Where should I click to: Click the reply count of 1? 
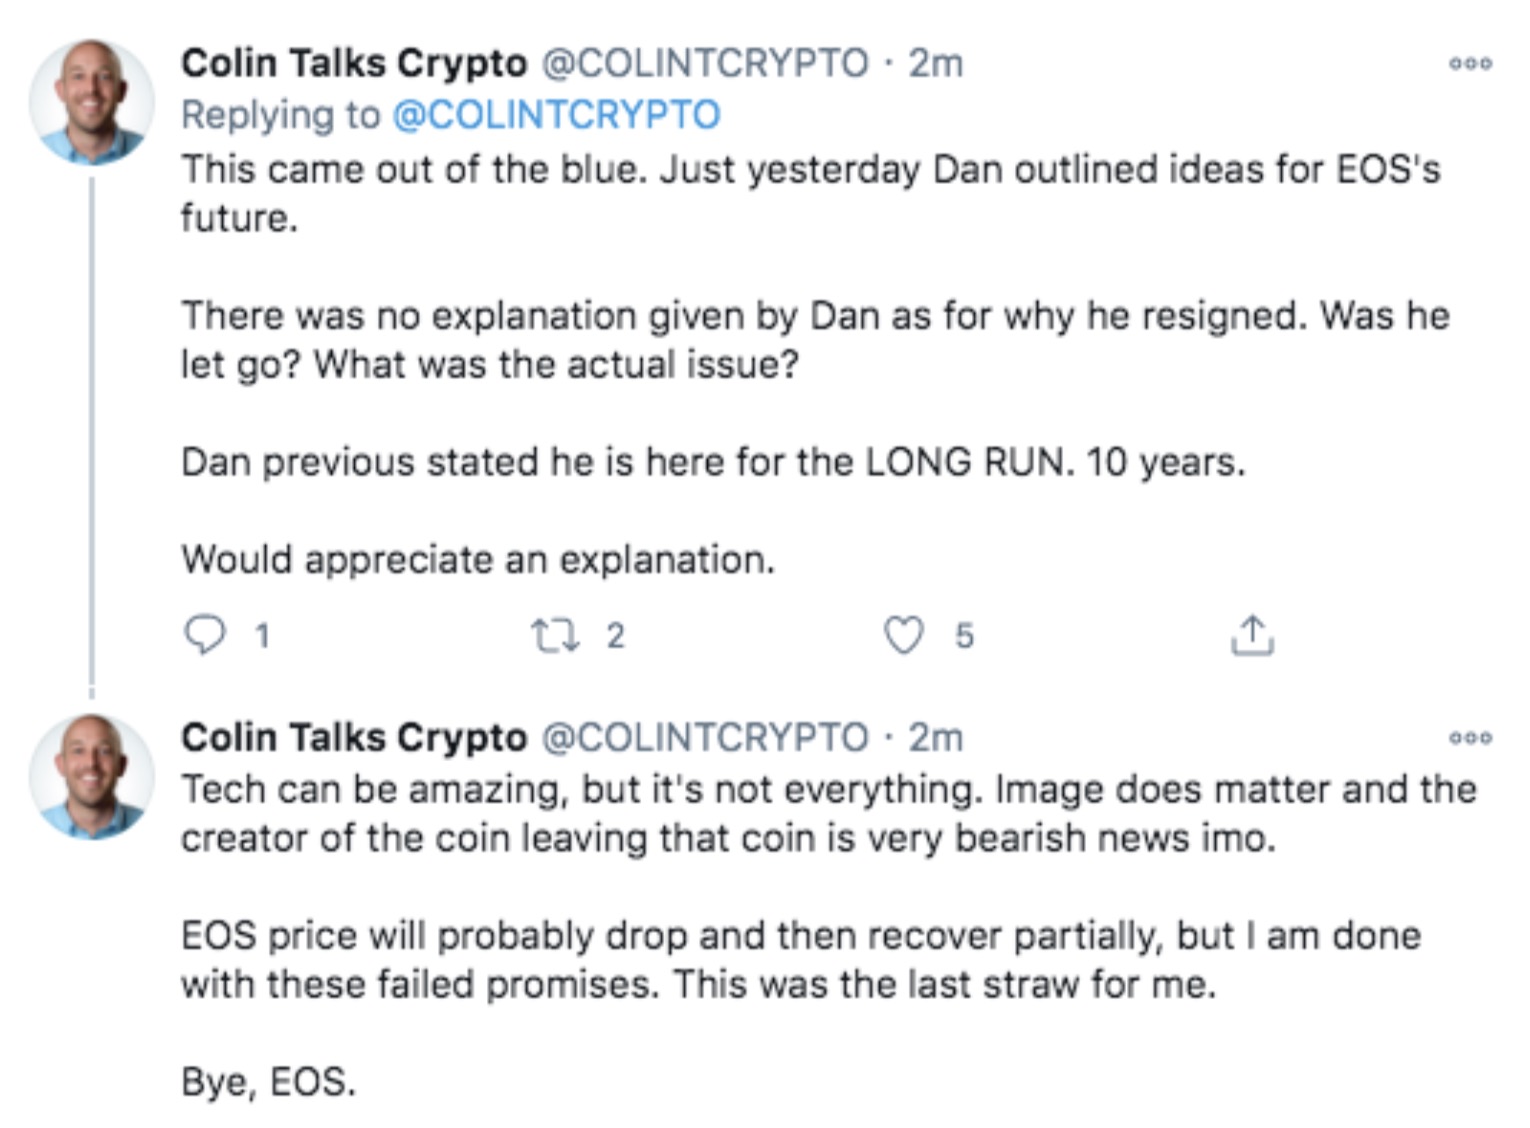pyautogui.click(x=262, y=635)
